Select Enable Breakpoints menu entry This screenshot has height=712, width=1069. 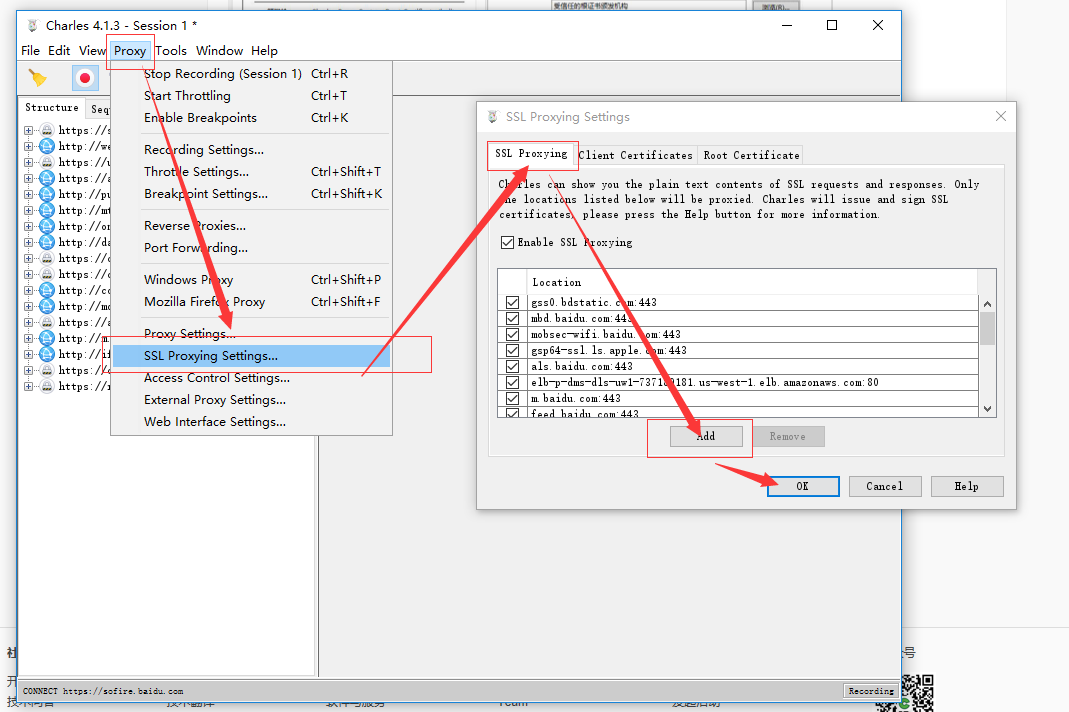251,117
